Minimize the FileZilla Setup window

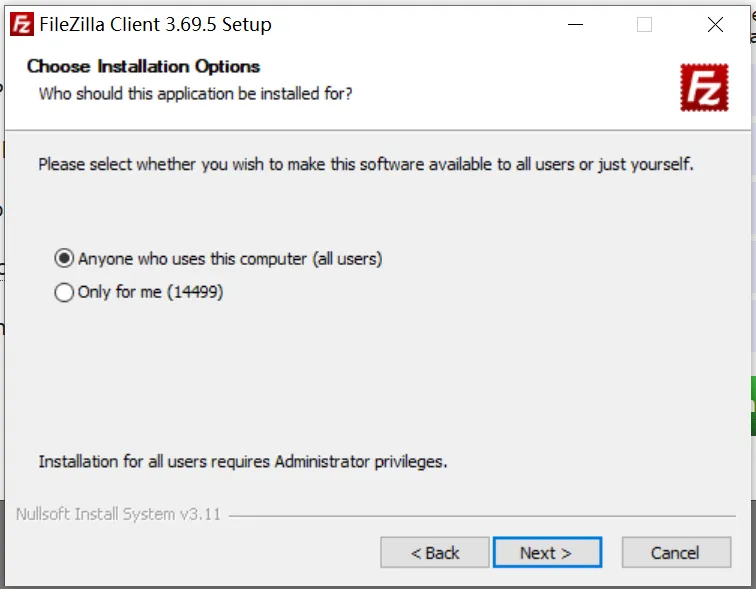point(574,25)
